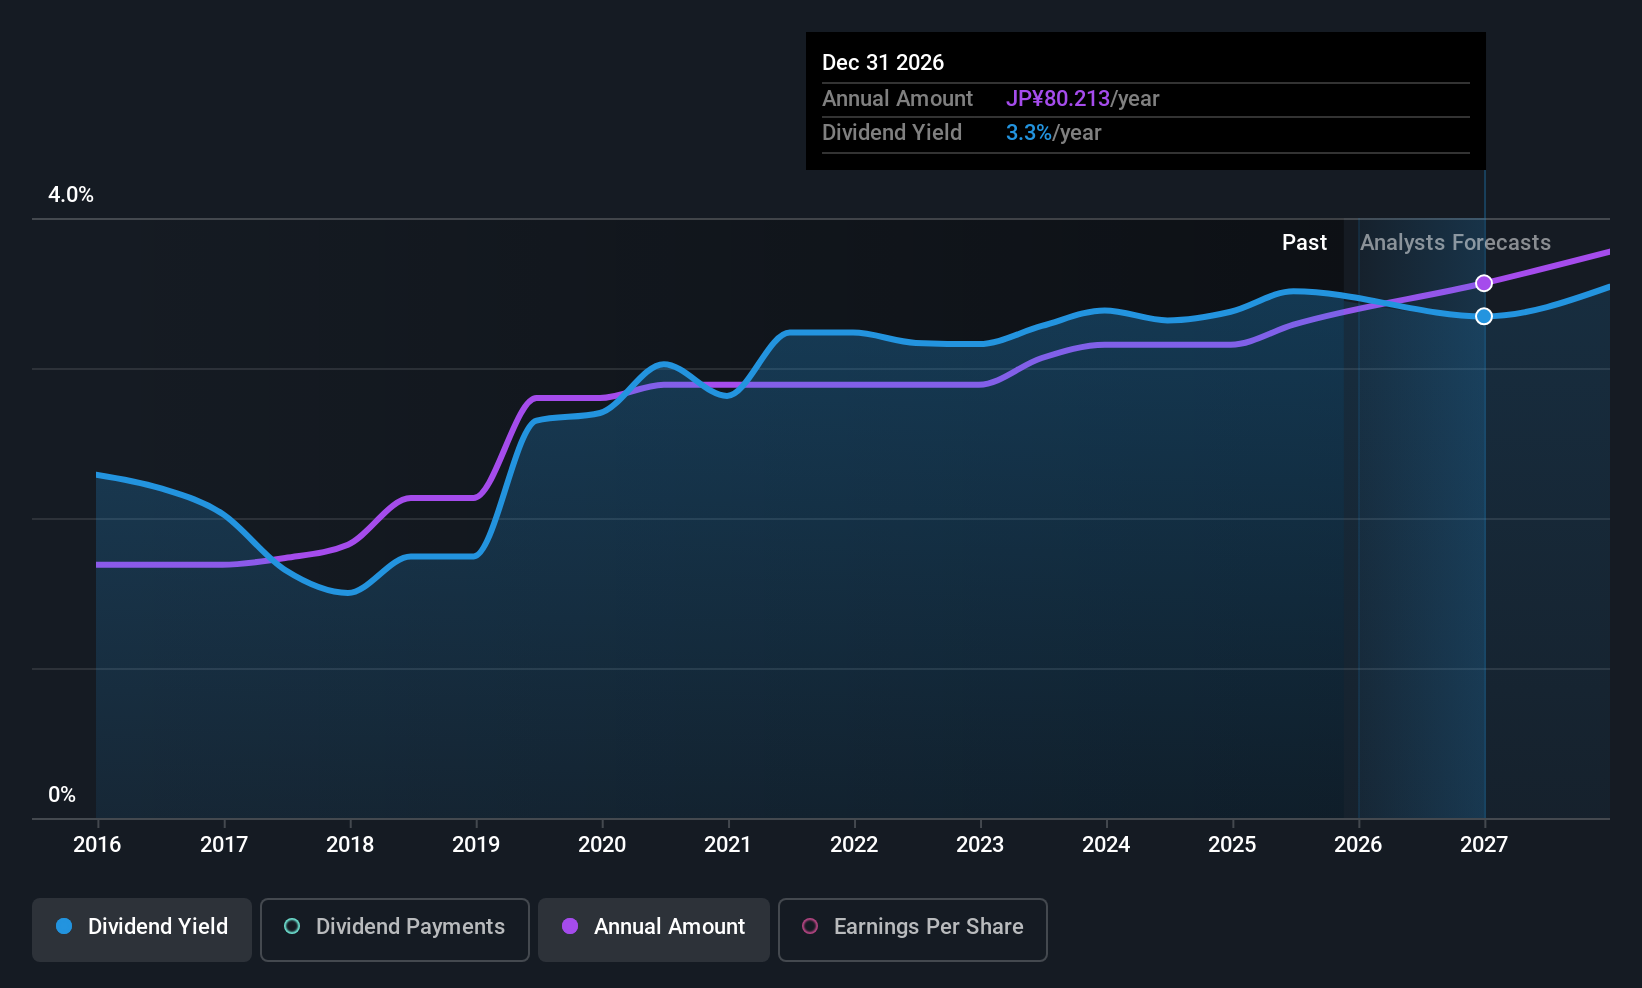1642x988 pixels.
Task: Click the teal Dividend Payments legend circle
Action: tap(292, 926)
